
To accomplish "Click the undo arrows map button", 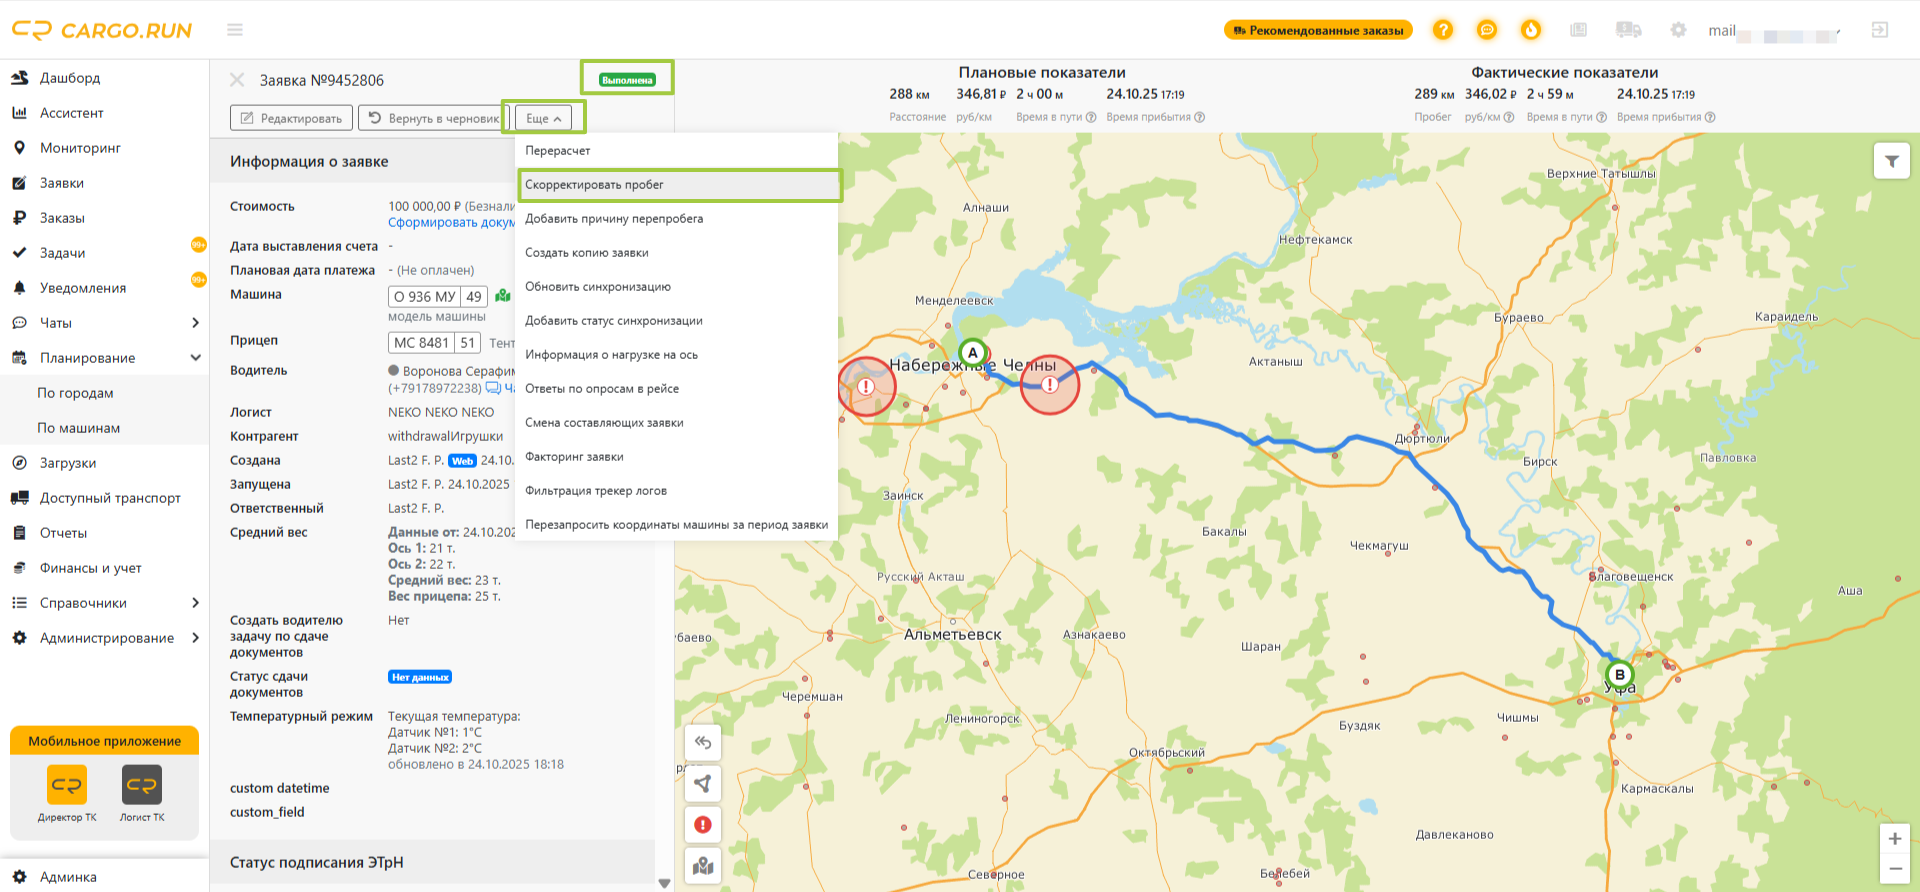I will coord(703,743).
